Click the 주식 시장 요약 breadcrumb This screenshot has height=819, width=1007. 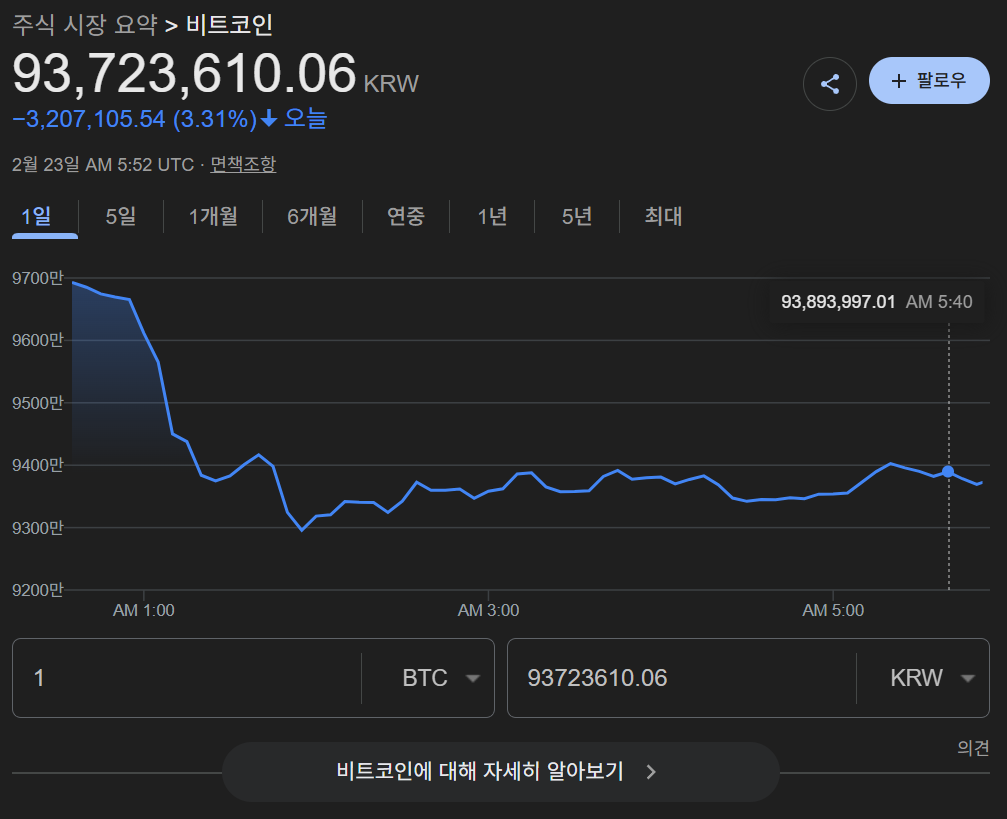pos(85,25)
